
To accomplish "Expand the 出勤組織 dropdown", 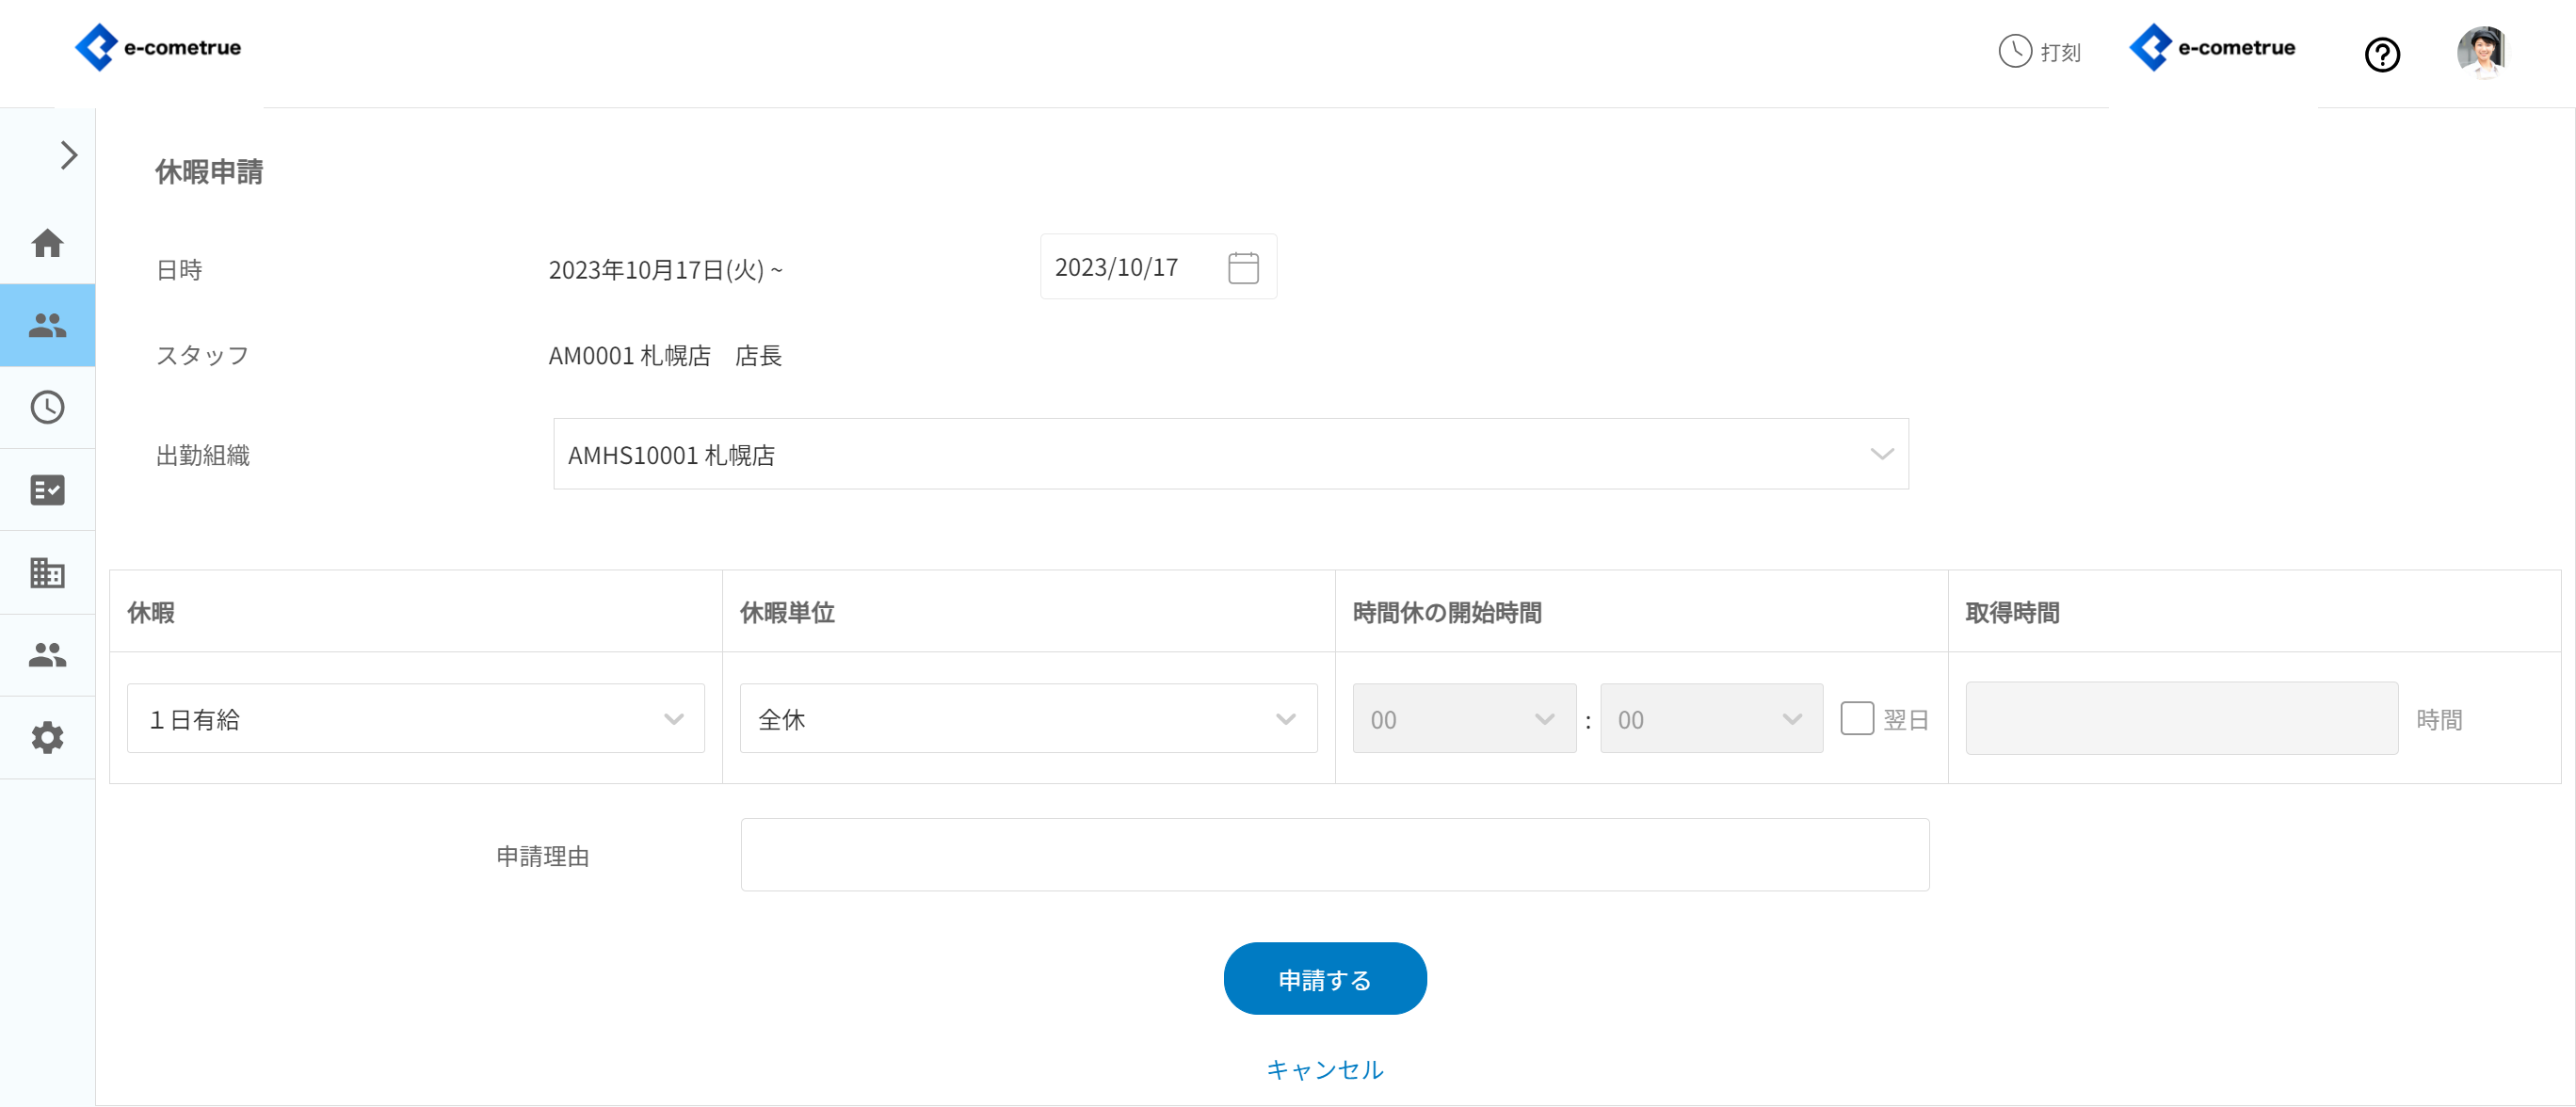I will coord(1230,454).
